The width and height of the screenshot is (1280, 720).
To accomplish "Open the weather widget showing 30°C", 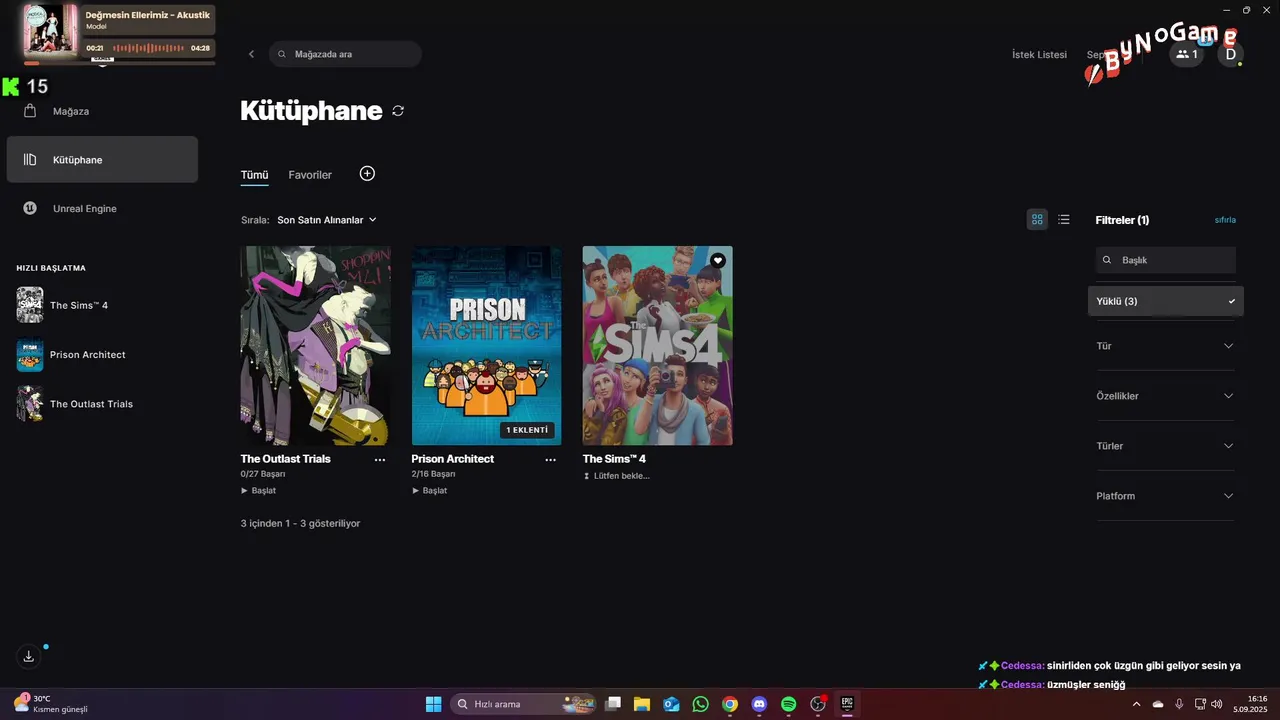I will click(x=50, y=704).
